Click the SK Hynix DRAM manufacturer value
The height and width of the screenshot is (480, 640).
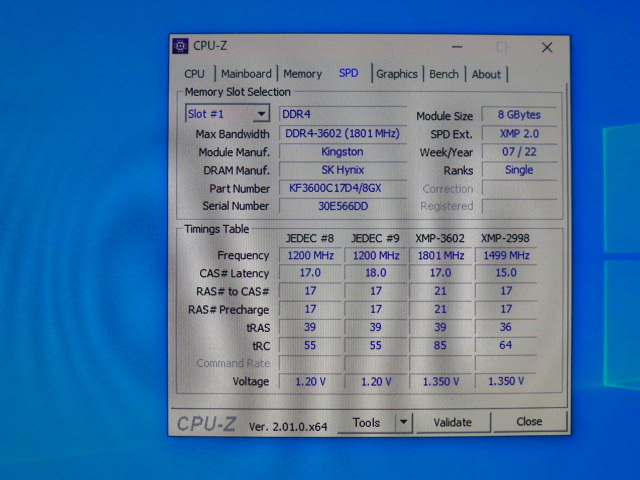[342, 170]
